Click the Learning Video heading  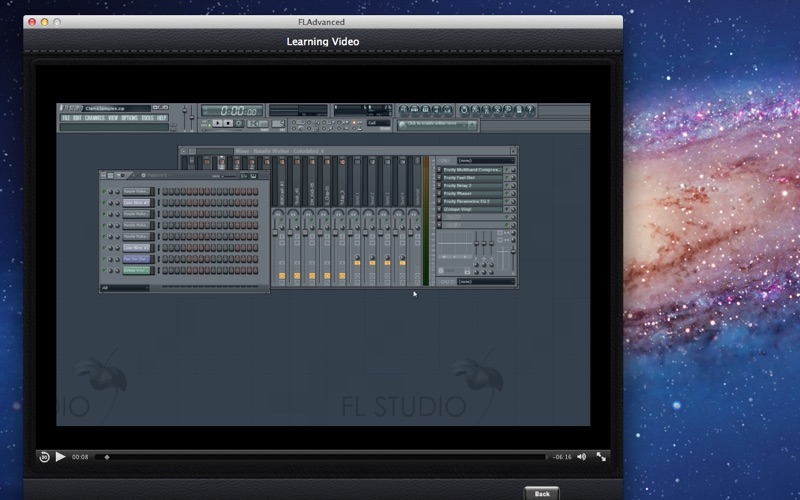323,42
